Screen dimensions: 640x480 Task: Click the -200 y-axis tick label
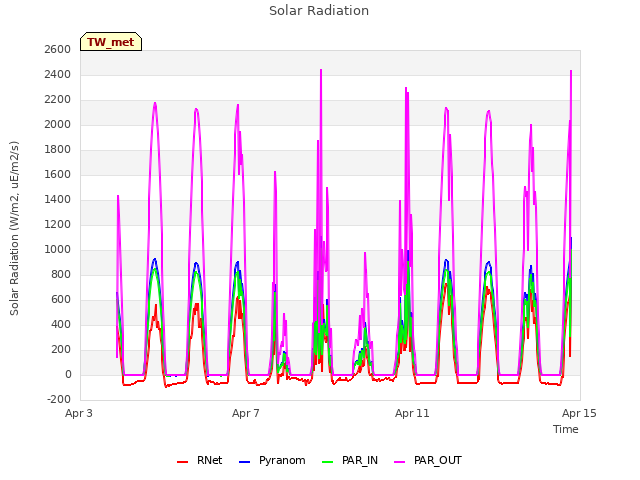(x=59, y=400)
